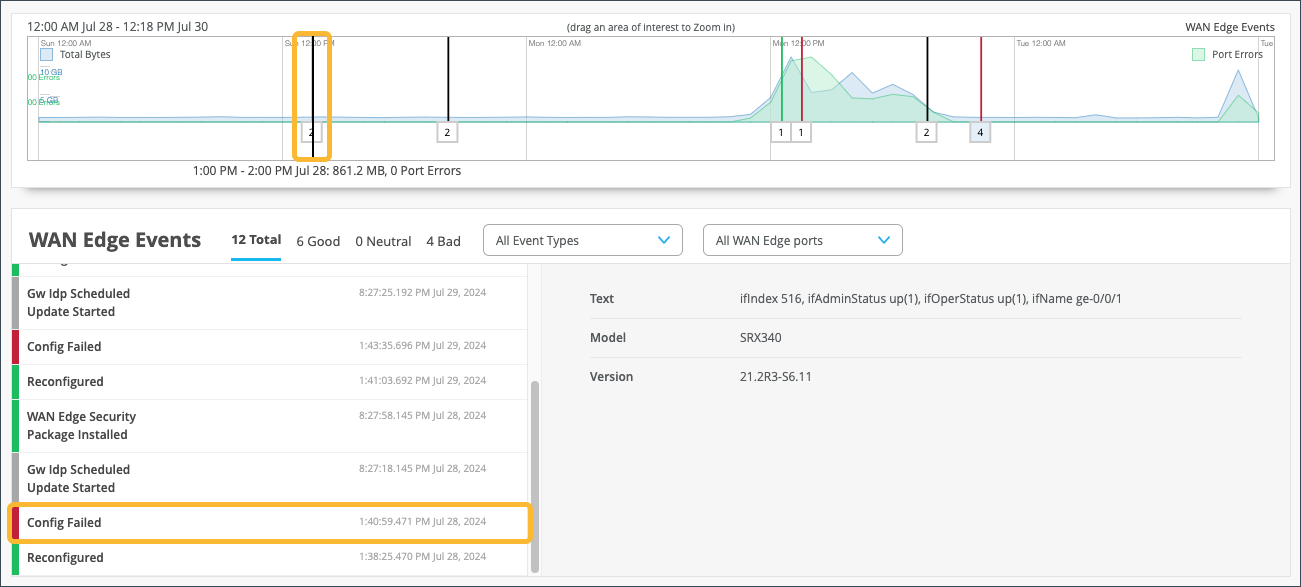Screen dimensions: 1301x587
Task: Click the highlighted marker 2 on timeline
Action: 311,132
